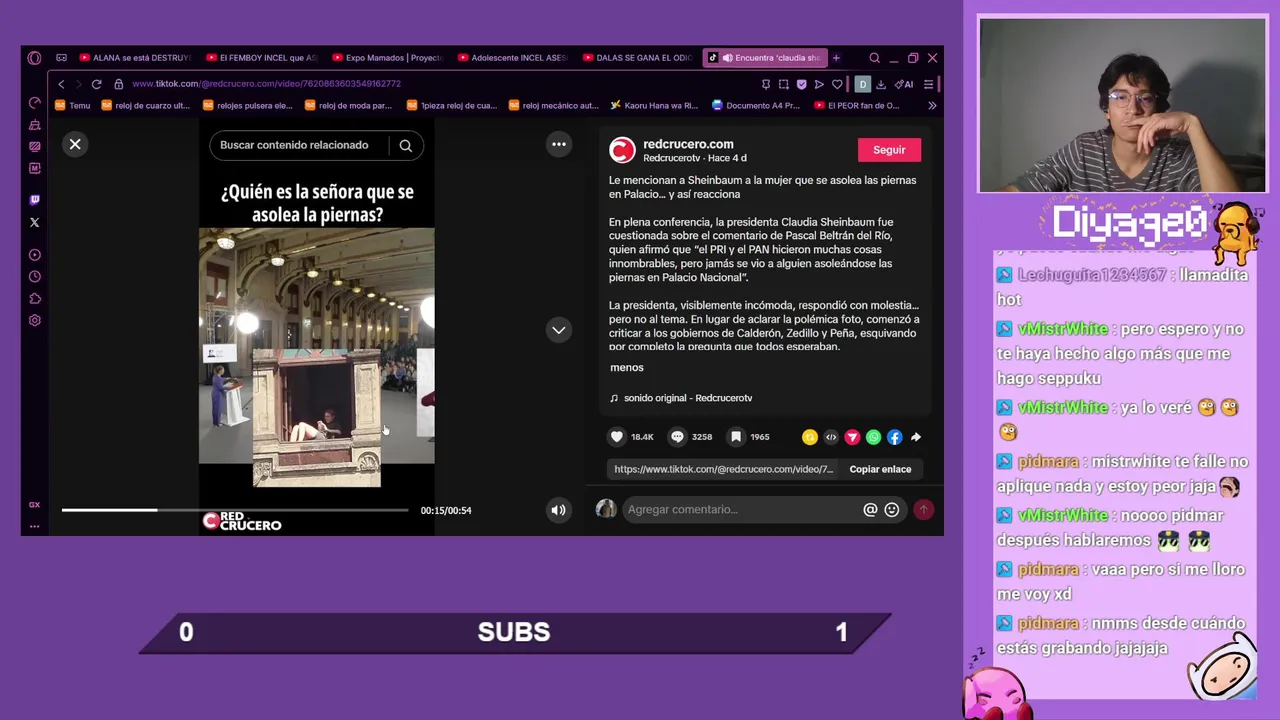Switch to Adolescente INCEL tab
1280x720 pixels.
pyautogui.click(x=512, y=58)
